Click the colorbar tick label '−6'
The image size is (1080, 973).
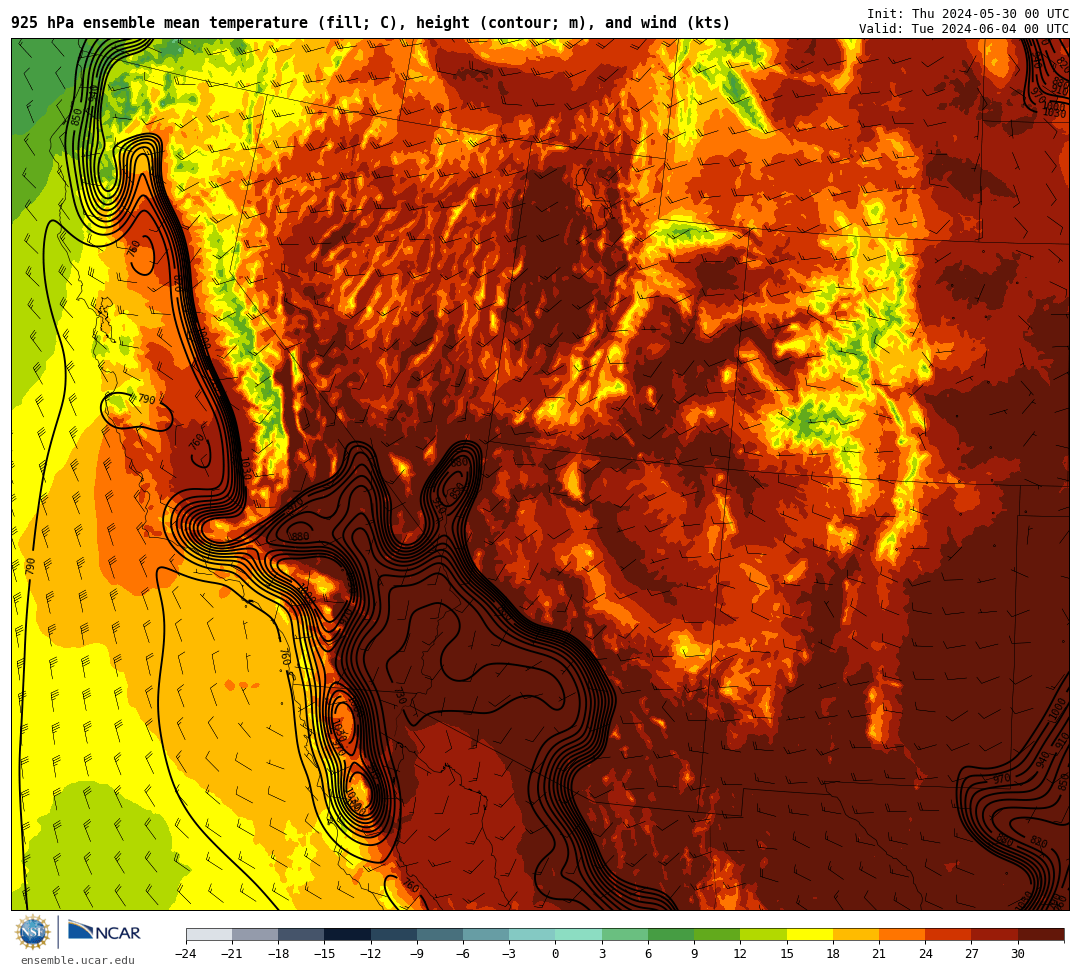pyautogui.click(x=463, y=954)
